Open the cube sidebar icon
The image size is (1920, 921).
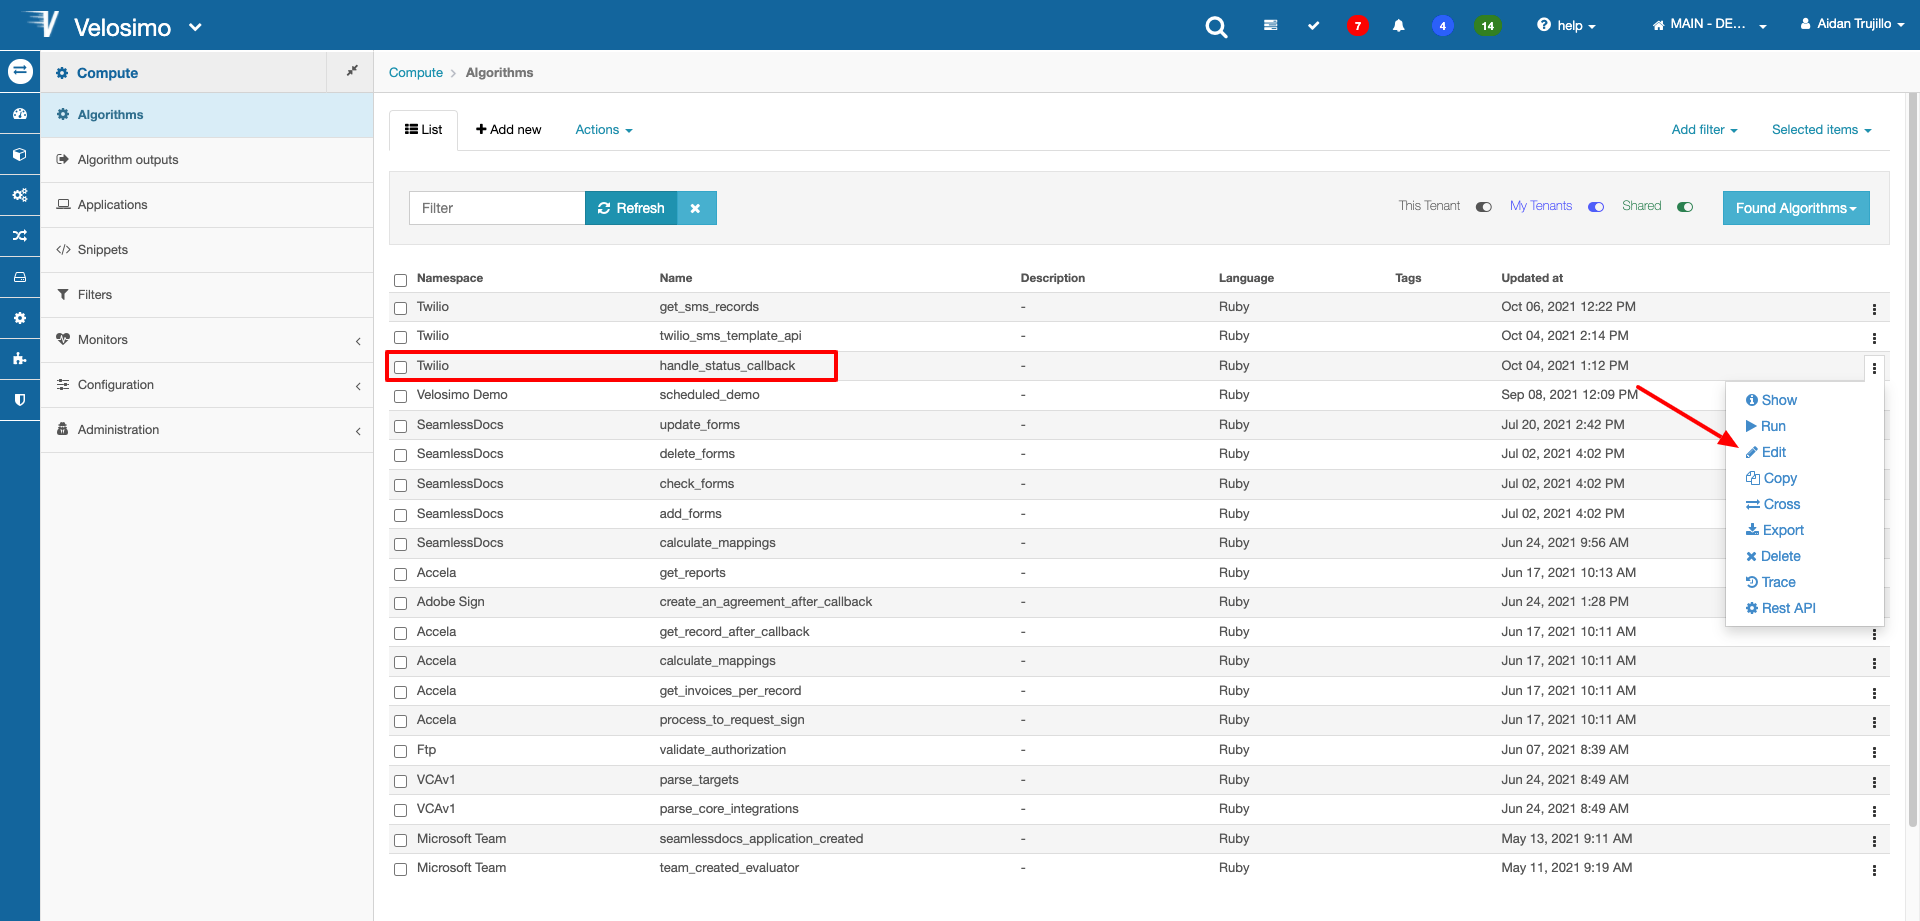click(x=20, y=155)
